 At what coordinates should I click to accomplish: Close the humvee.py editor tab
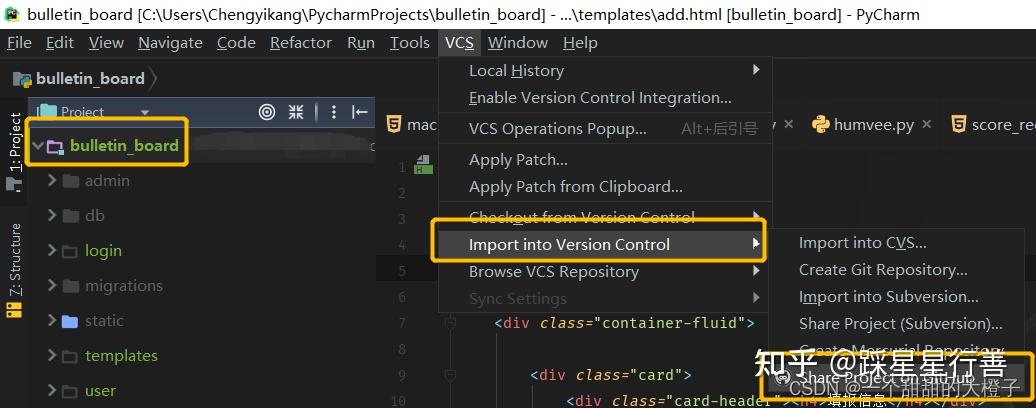(x=927, y=124)
